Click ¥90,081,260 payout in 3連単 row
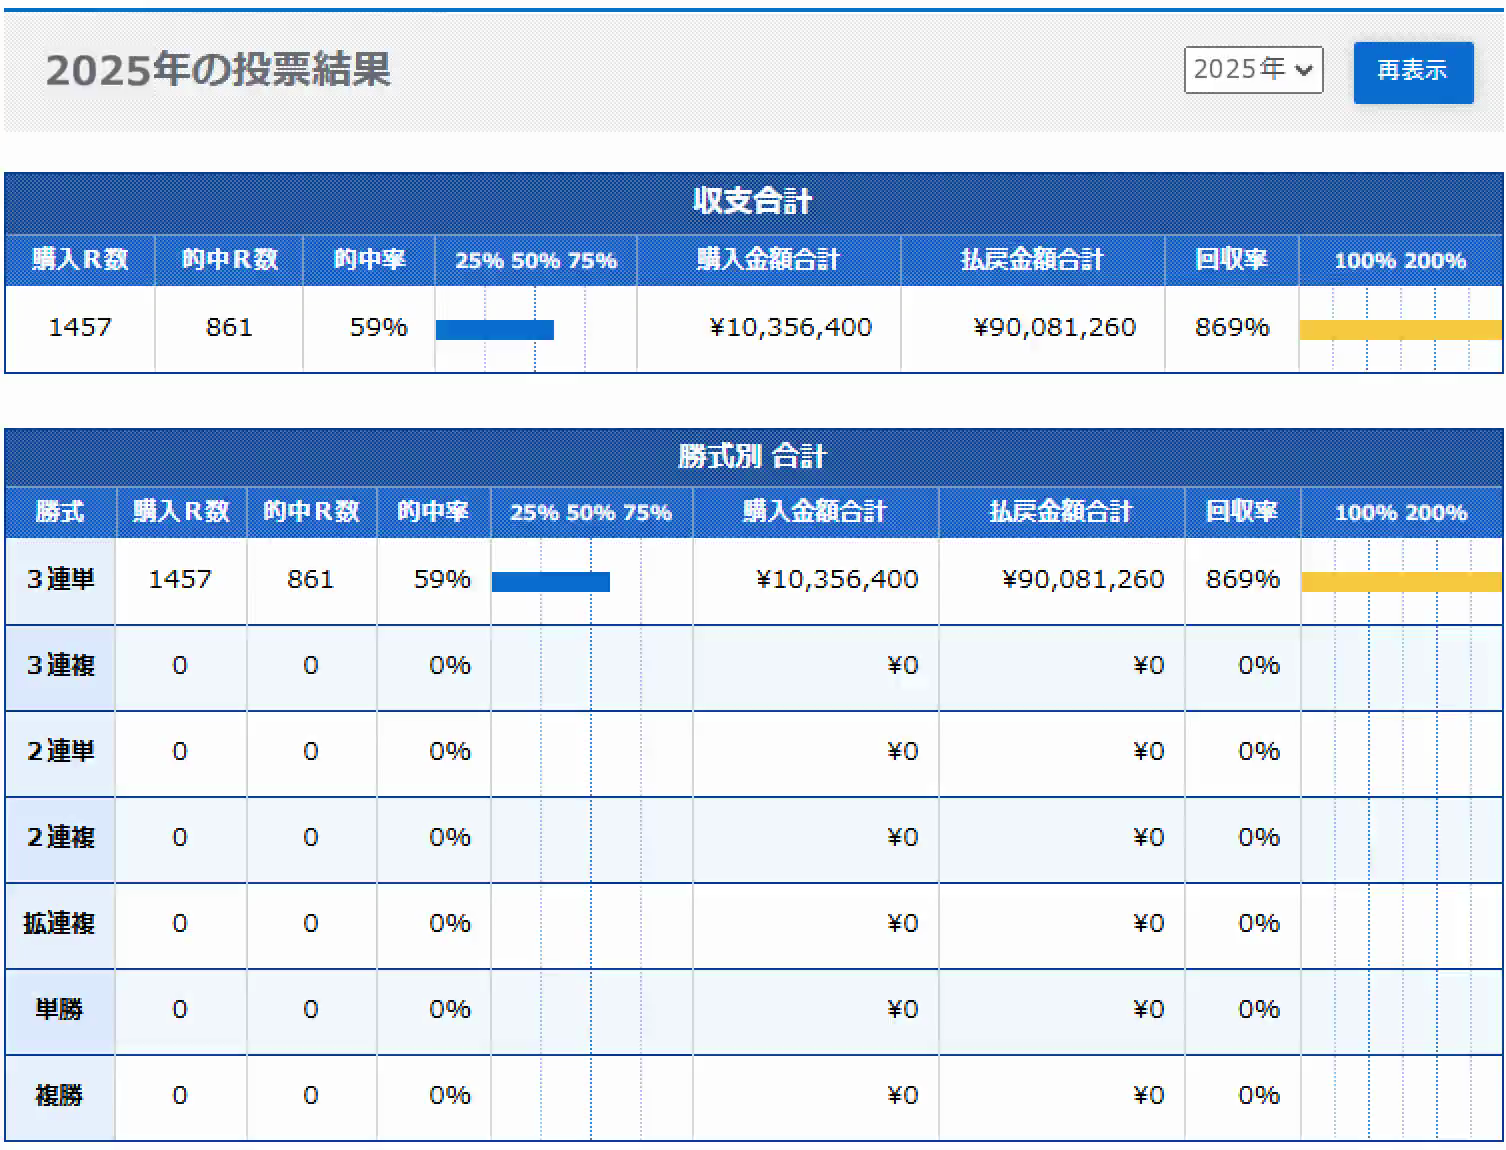This screenshot has width=1506, height=1150. click(x=1083, y=580)
